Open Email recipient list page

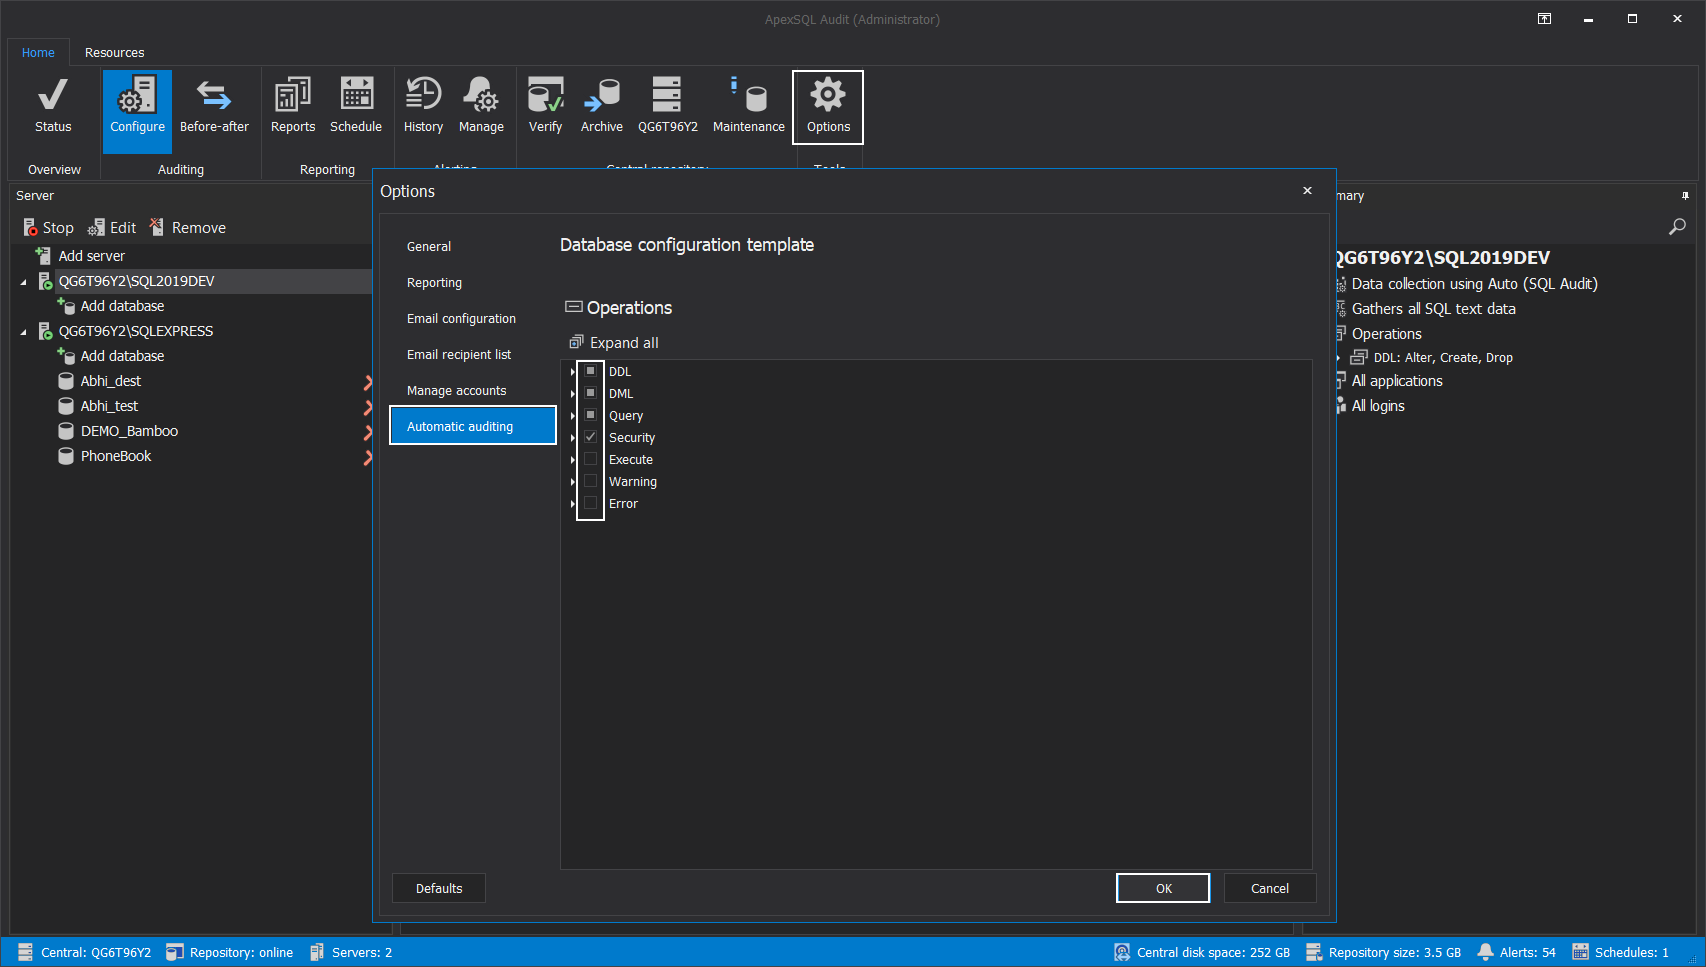(x=459, y=354)
